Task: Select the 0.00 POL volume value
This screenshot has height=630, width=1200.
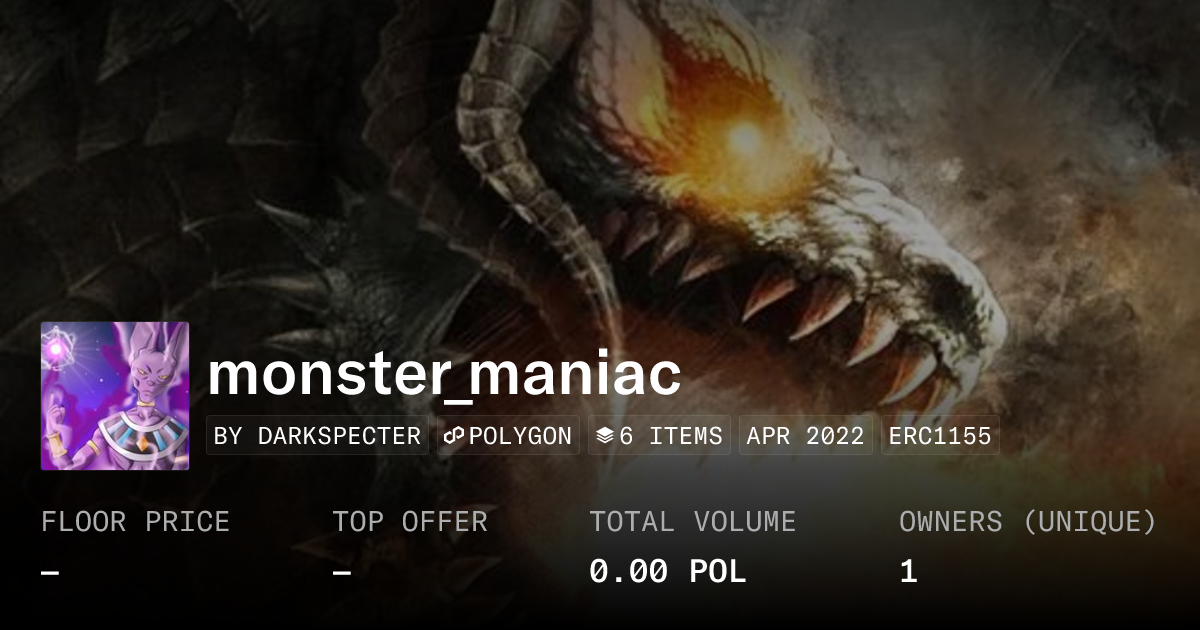Action: 667,572
